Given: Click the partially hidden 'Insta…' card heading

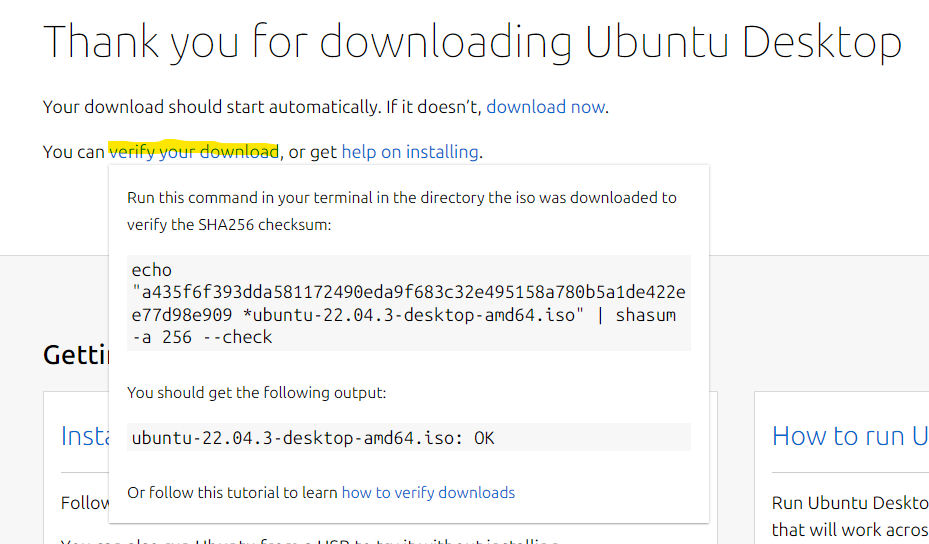Looking at the screenshot, I should (85, 436).
